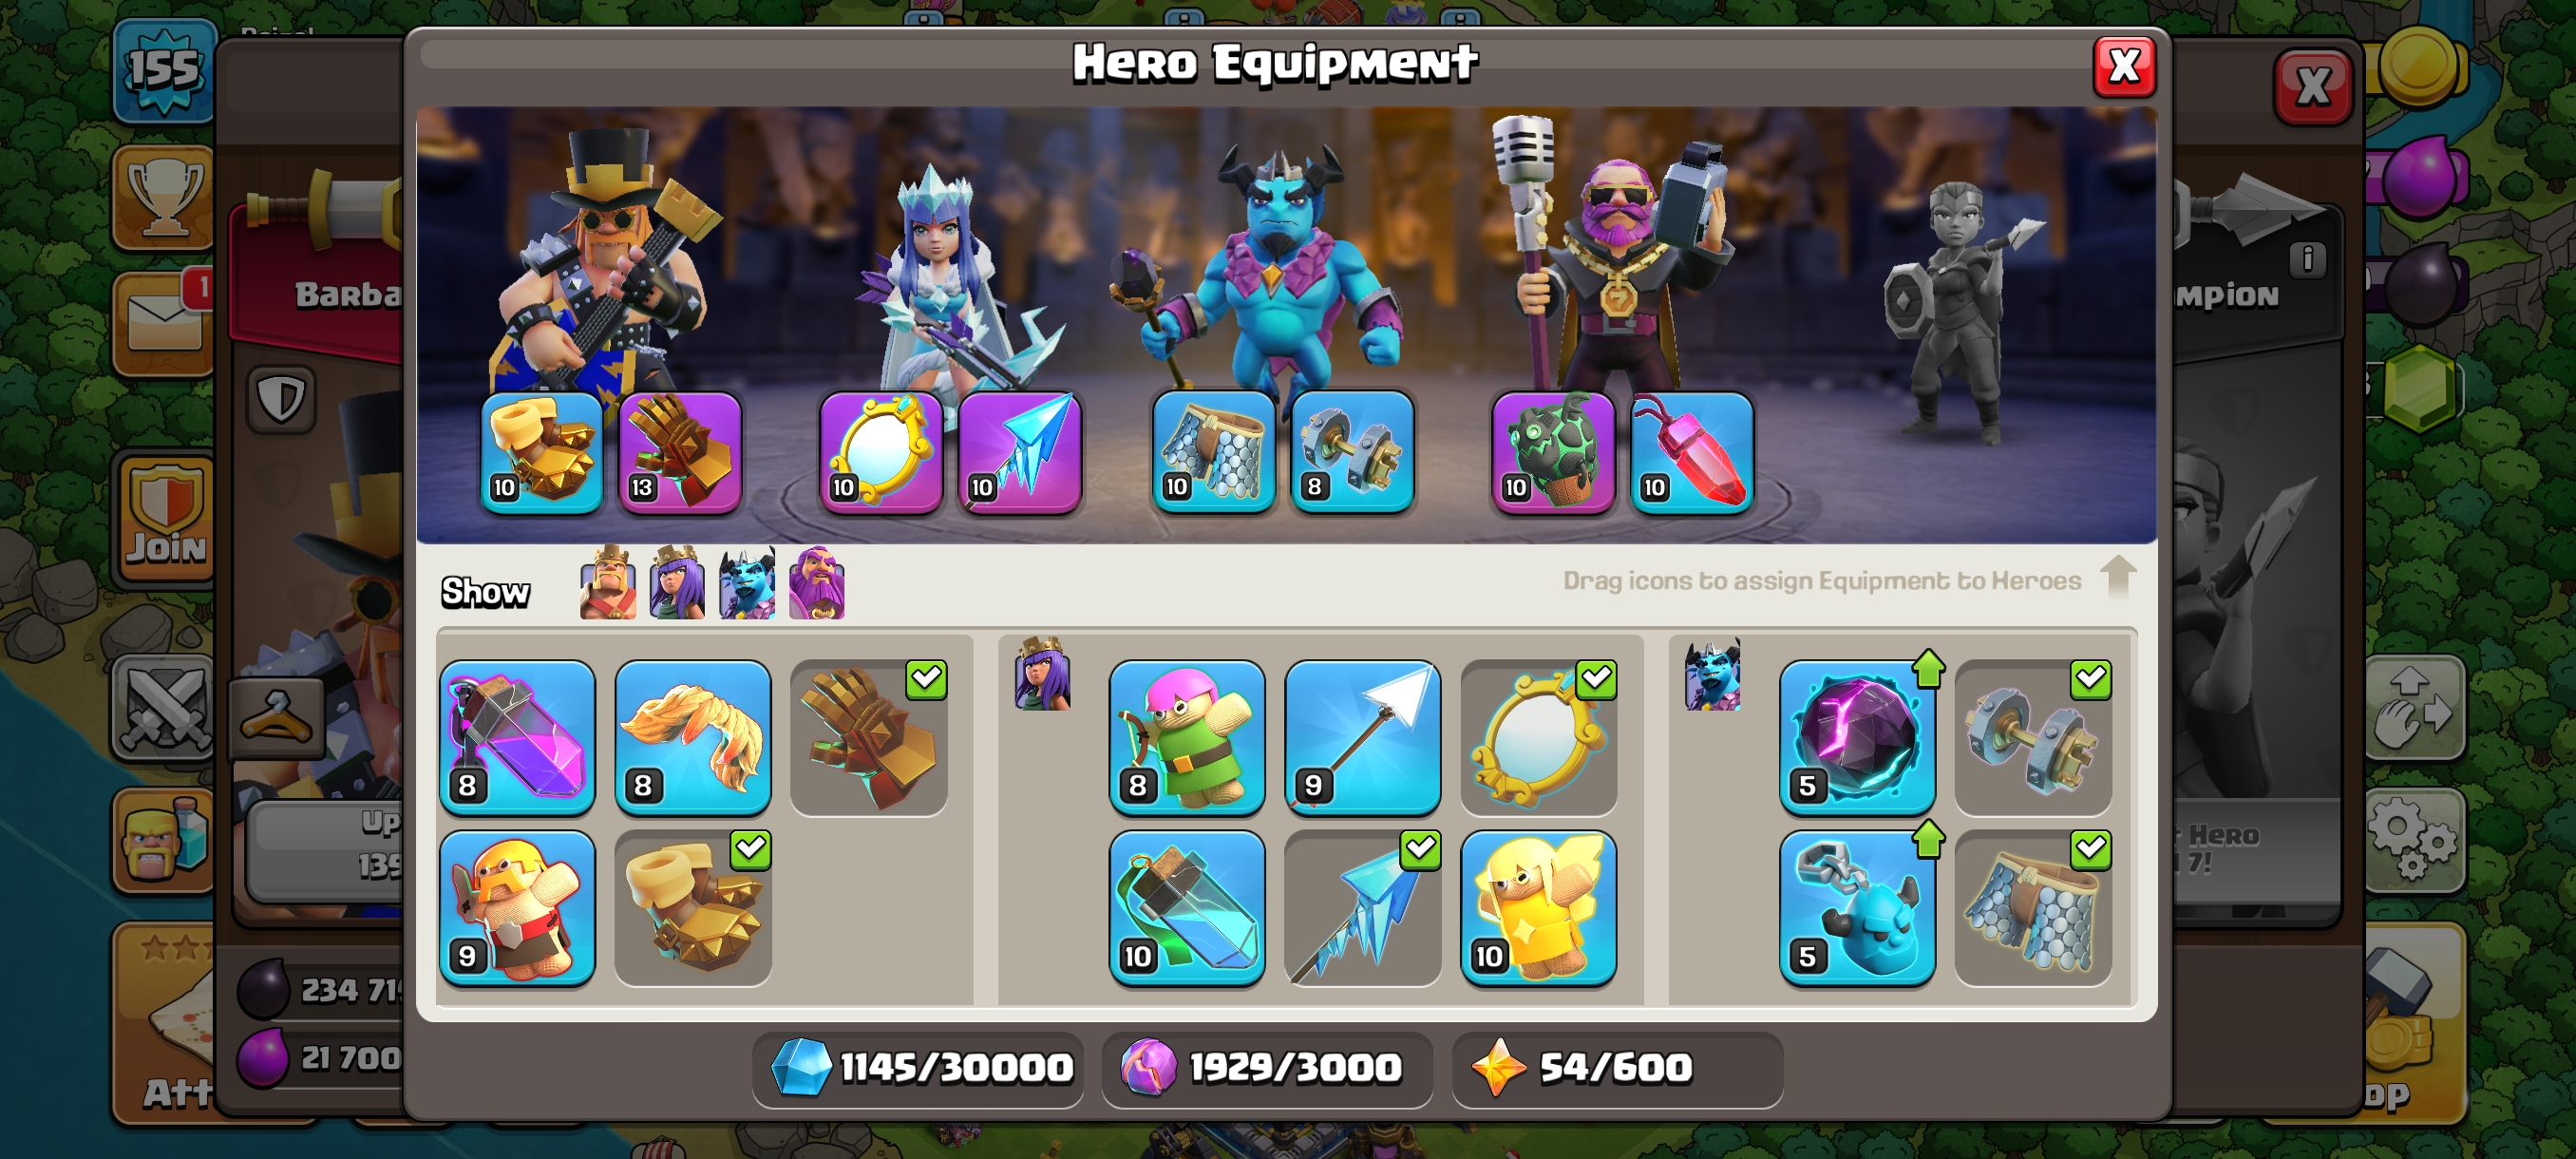The height and width of the screenshot is (1159, 2576).
Task: Select the equipped red Healing Tome crystal
Action: tap(1691, 452)
